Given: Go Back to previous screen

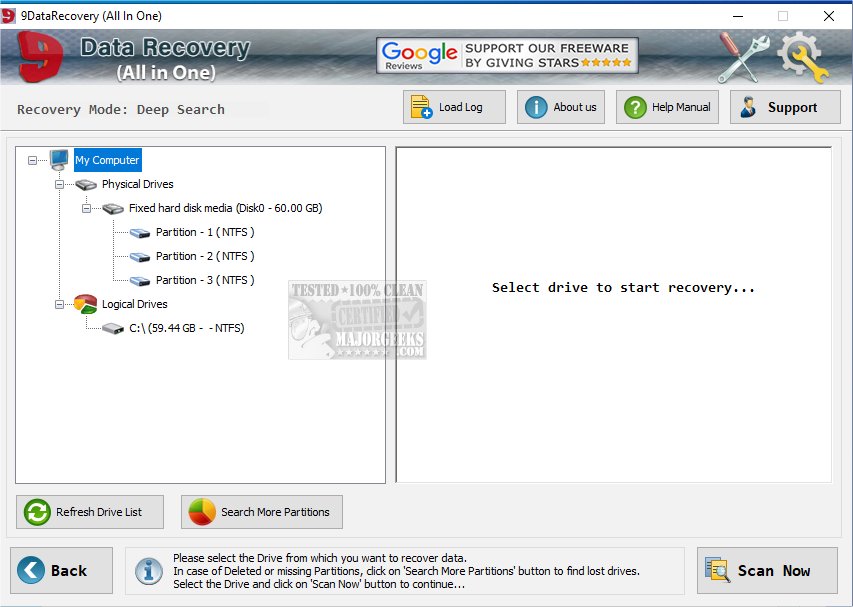Looking at the screenshot, I should (61, 570).
